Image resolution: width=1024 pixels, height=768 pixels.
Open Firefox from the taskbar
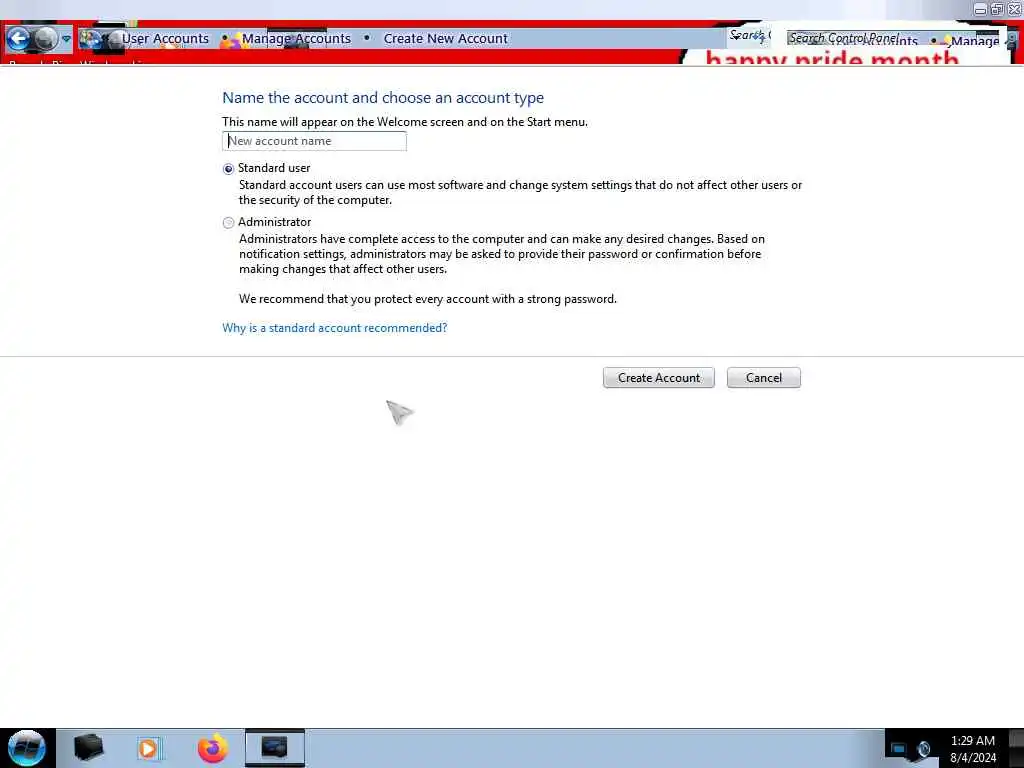click(x=213, y=748)
